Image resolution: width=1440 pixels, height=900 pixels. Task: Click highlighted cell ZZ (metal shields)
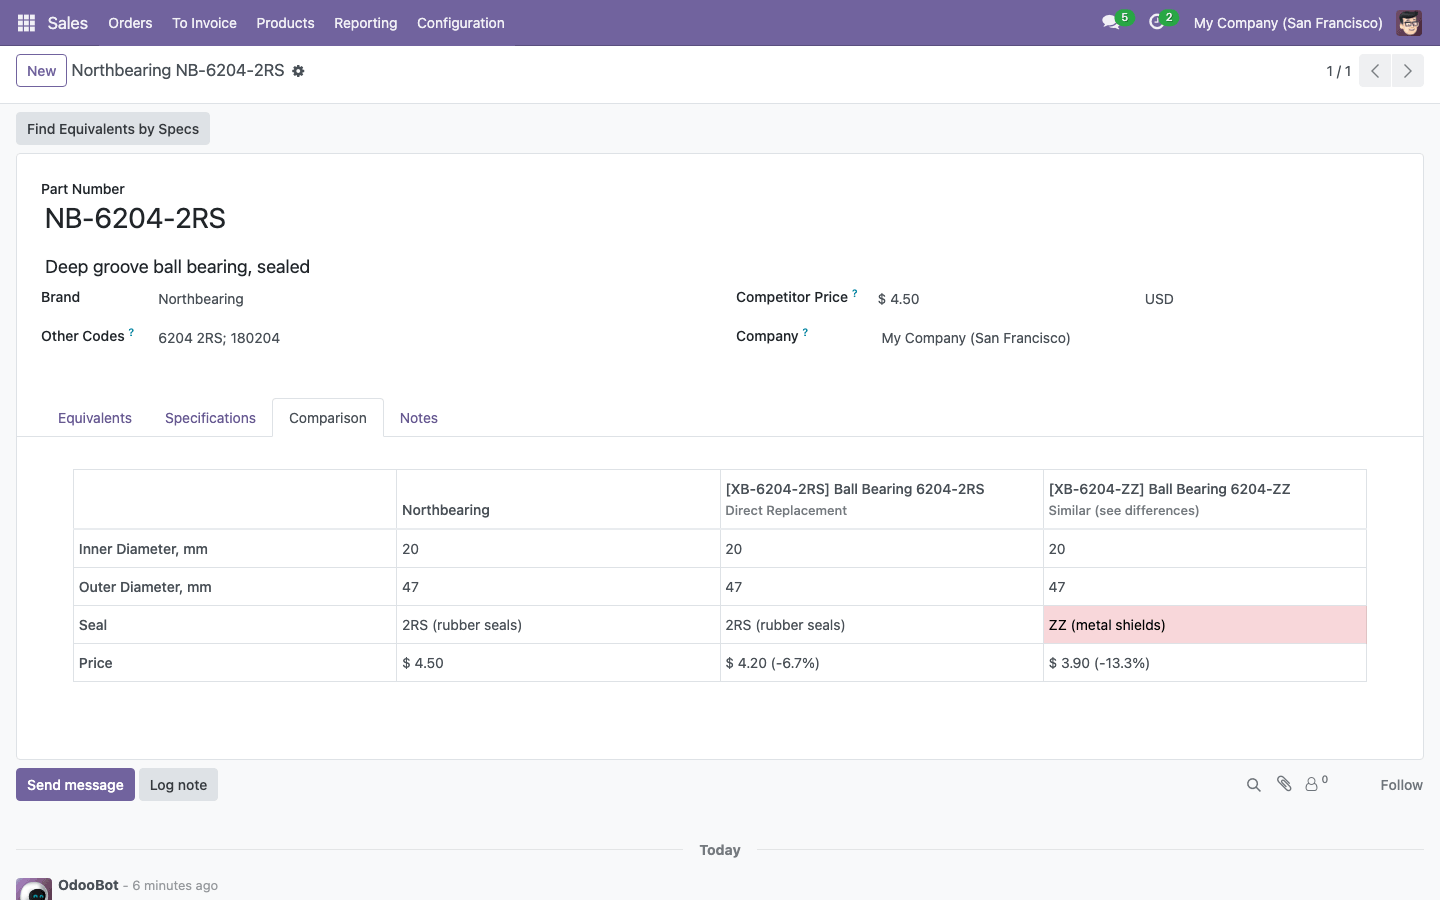click(x=1204, y=625)
